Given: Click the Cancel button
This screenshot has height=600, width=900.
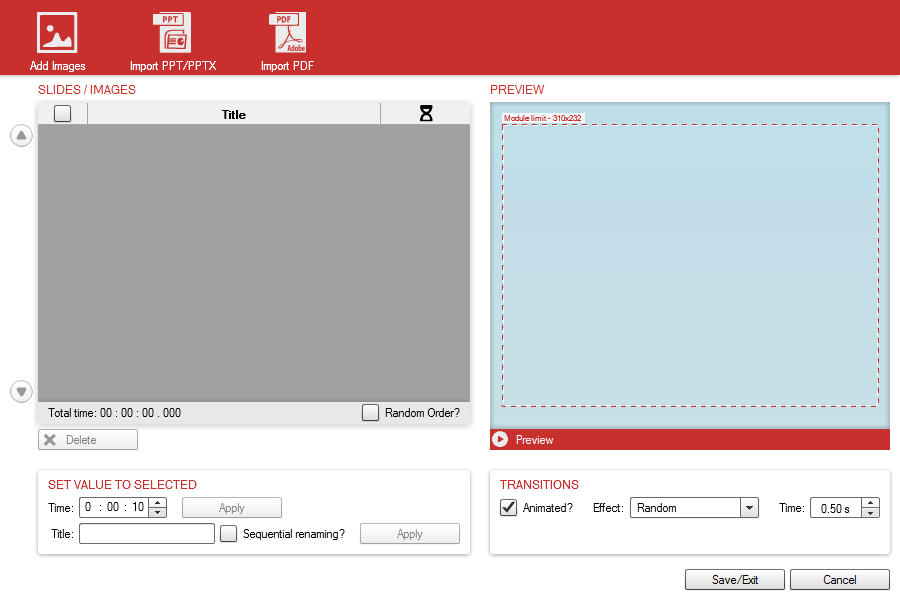Looking at the screenshot, I should pyautogui.click(x=840, y=580).
